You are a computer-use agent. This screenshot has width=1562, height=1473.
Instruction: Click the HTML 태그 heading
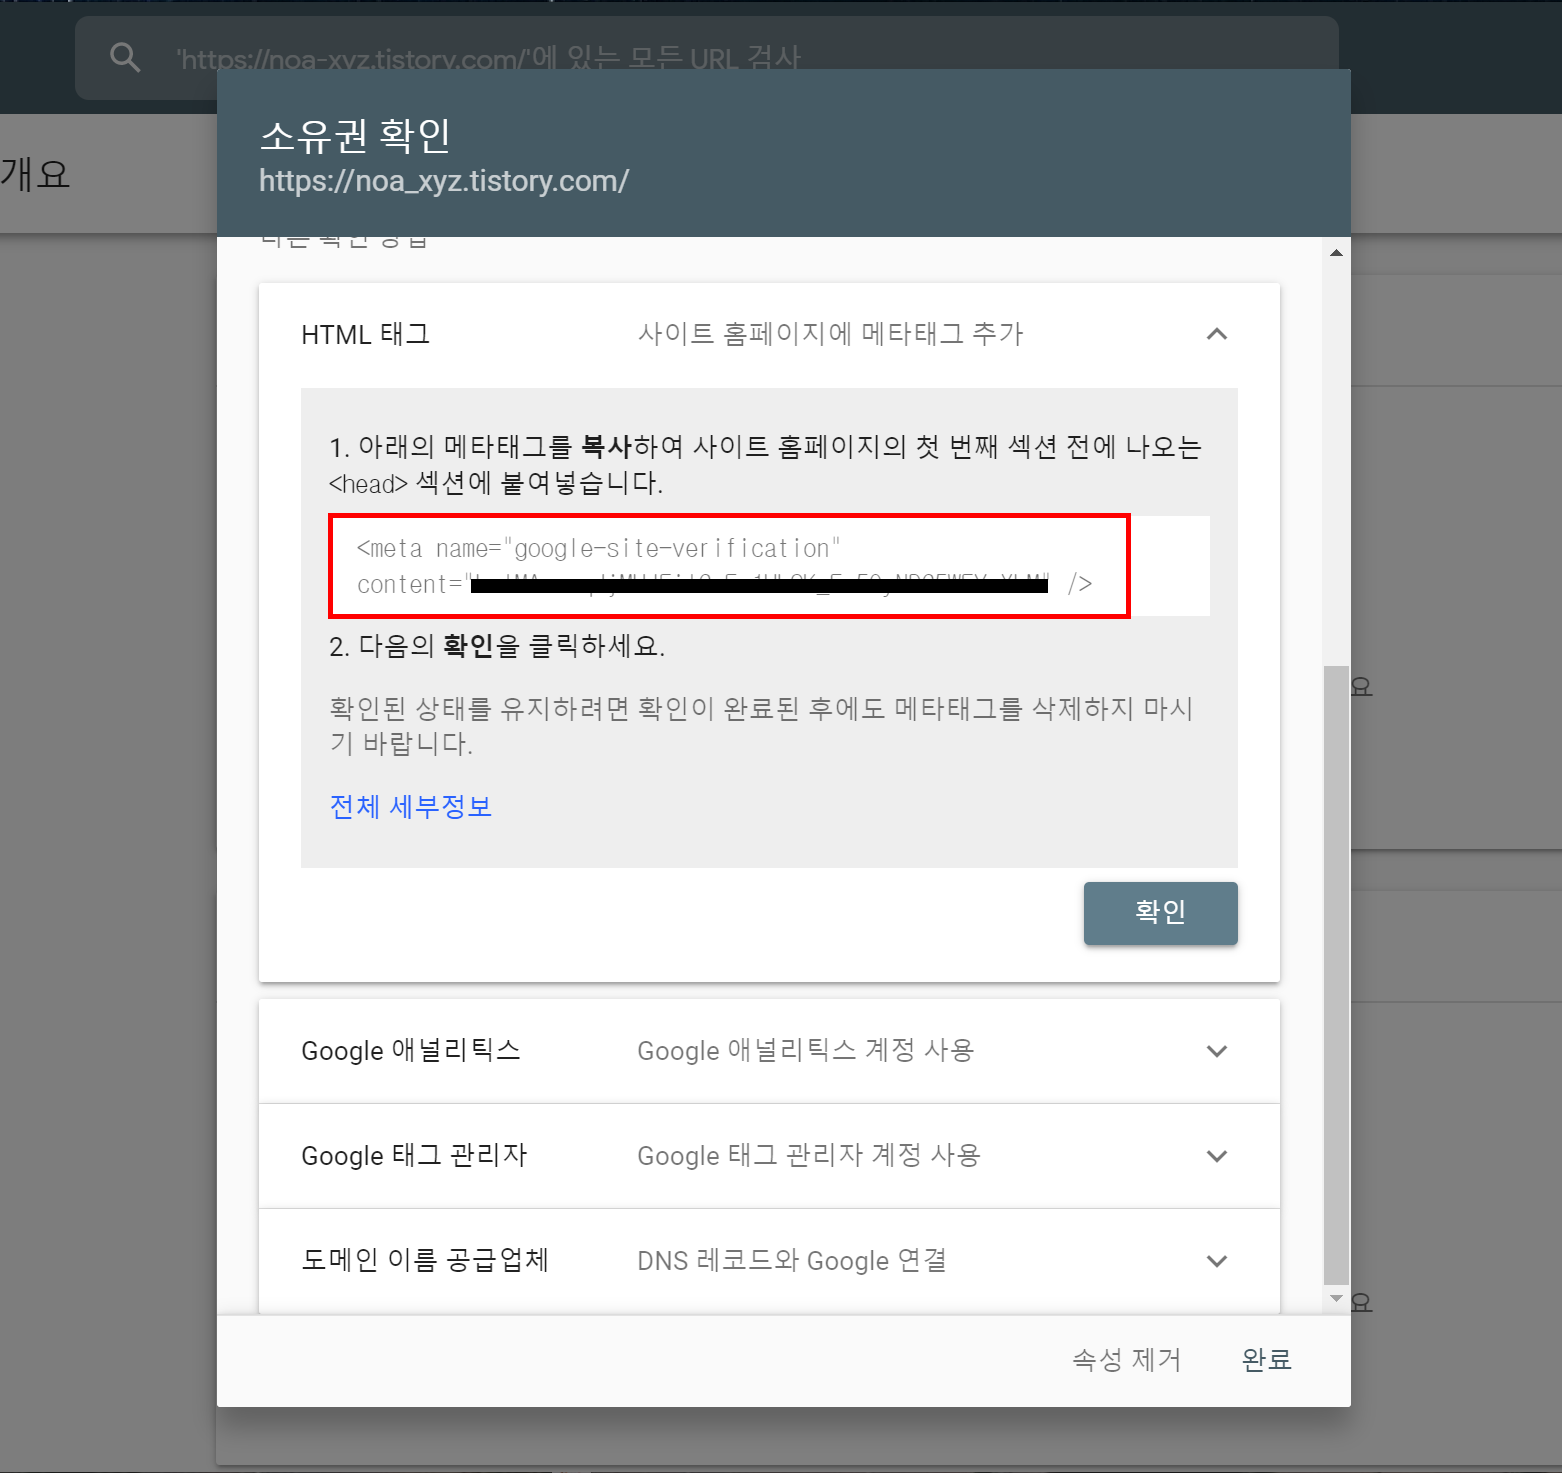[366, 334]
